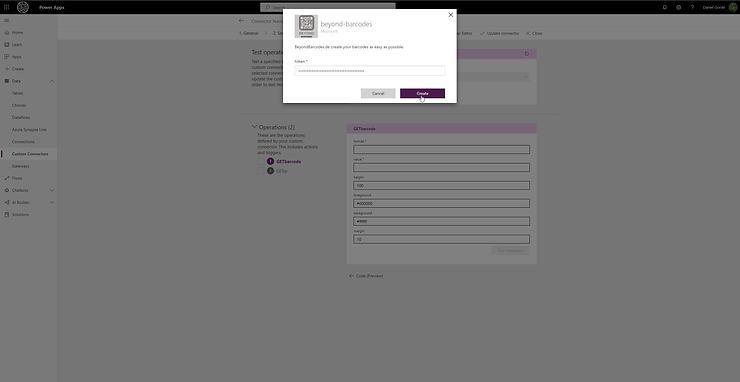This screenshot has height=382, width=740.
Task: Click the token input field
Action: tap(370, 71)
